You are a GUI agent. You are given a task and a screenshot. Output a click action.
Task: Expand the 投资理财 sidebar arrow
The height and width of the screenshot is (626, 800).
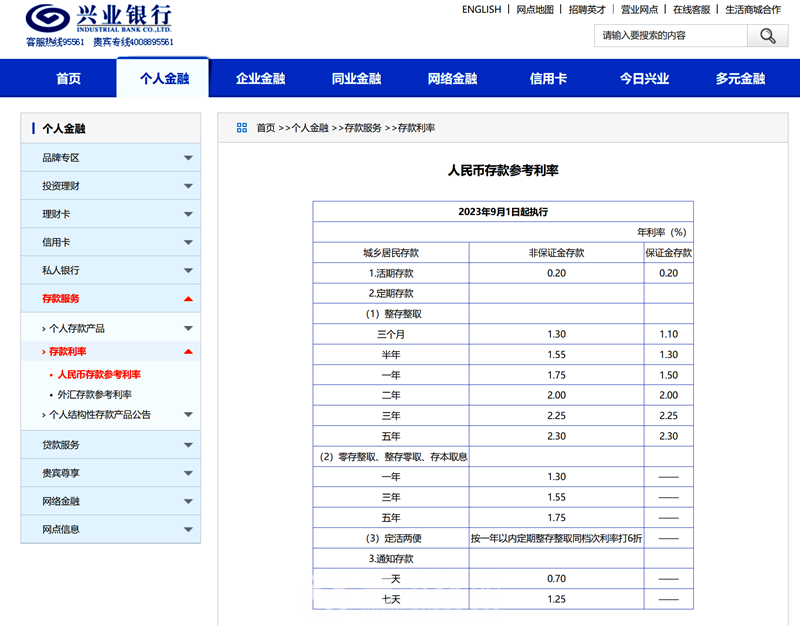[188, 186]
